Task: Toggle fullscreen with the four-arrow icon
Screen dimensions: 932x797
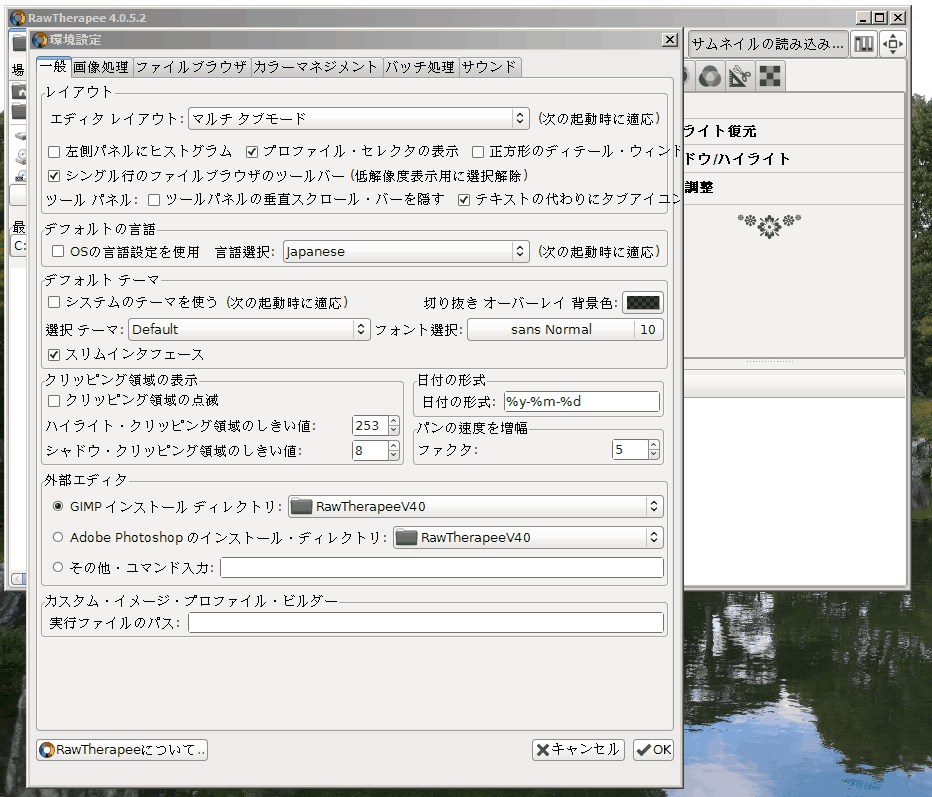Action: [893, 44]
